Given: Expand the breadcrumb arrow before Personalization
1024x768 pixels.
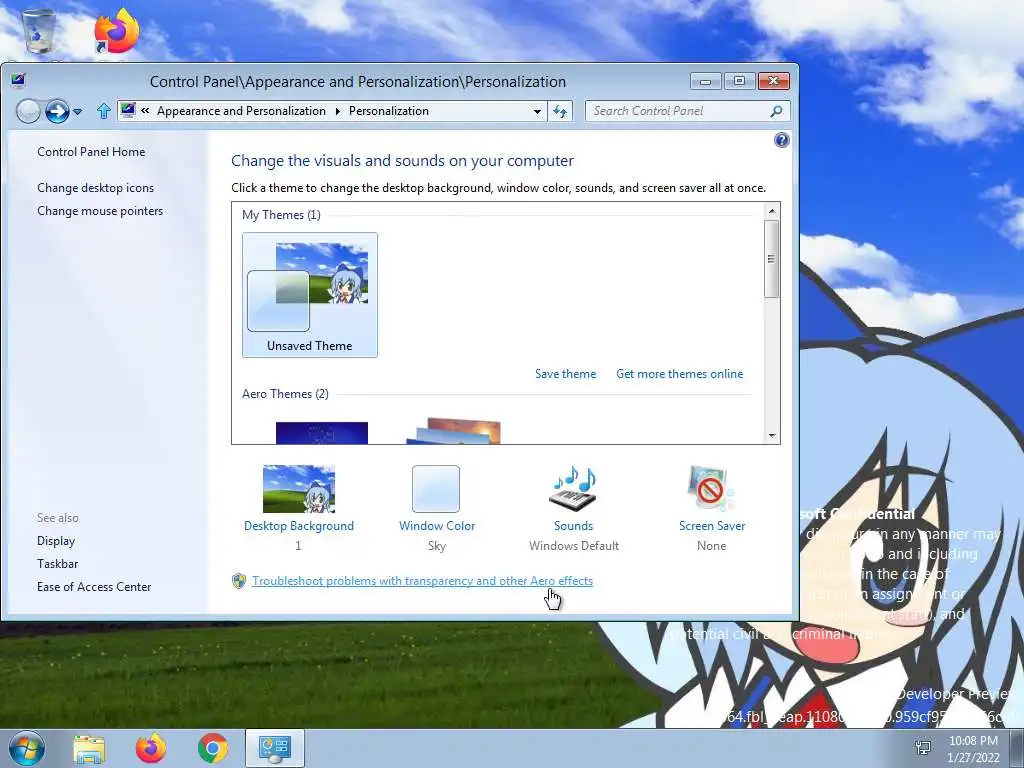Looking at the screenshot, I should click(338, 112).
